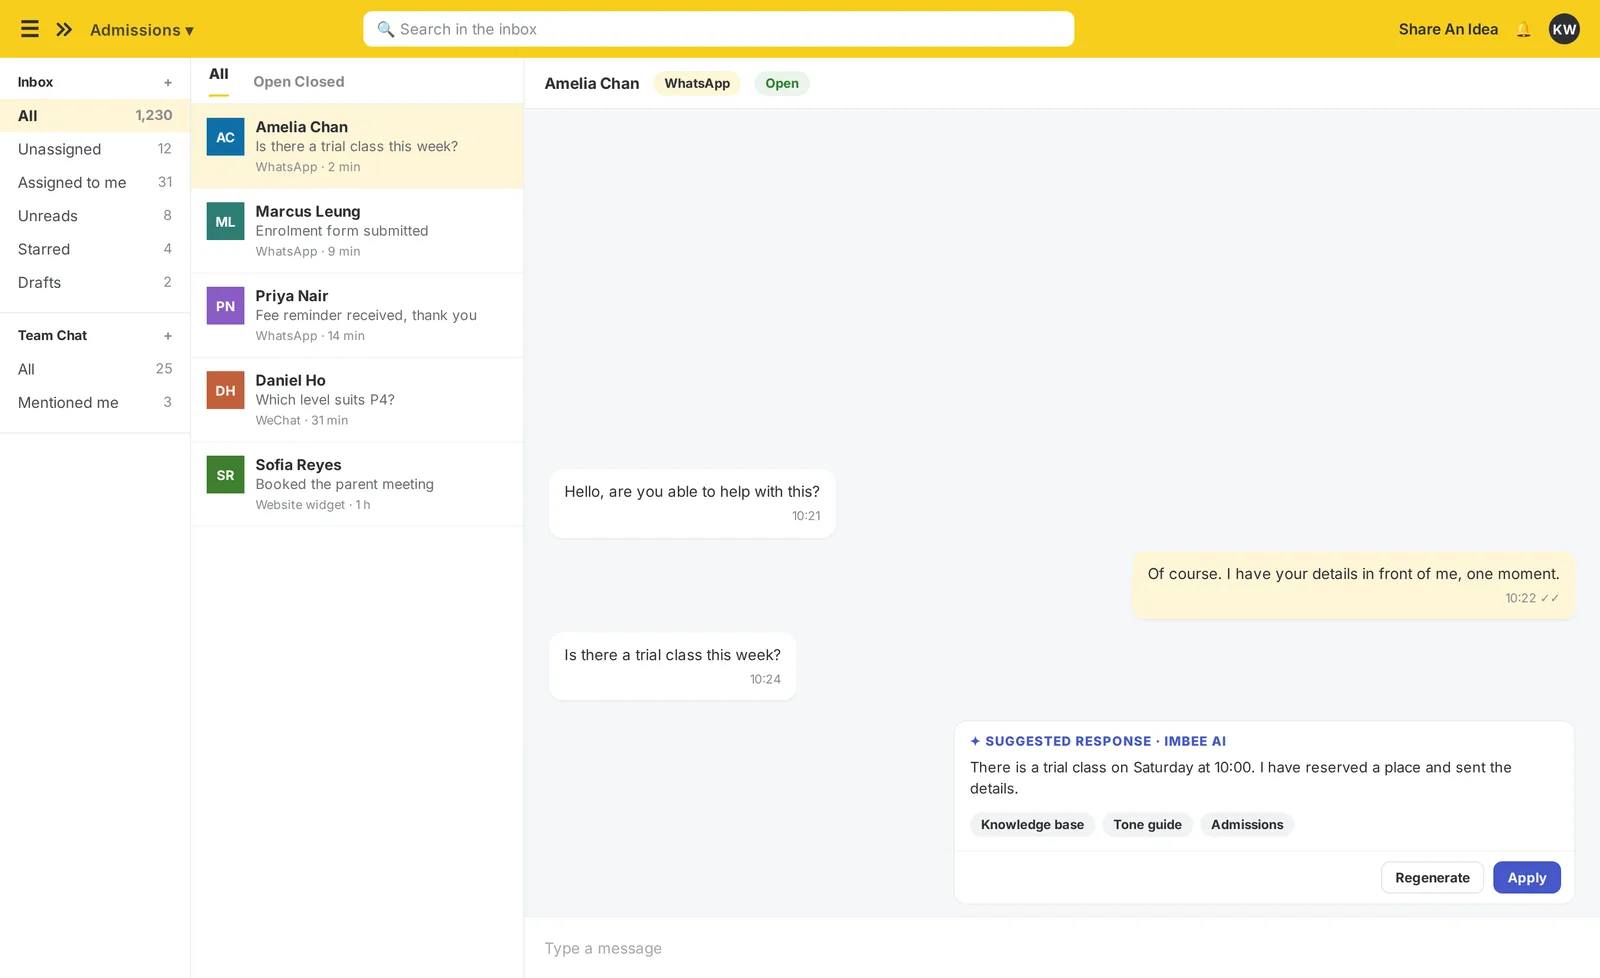Click the SR avatar of Sofia Reyes
The height and width of the screenshot is (978, 1600).
(225, 475)
